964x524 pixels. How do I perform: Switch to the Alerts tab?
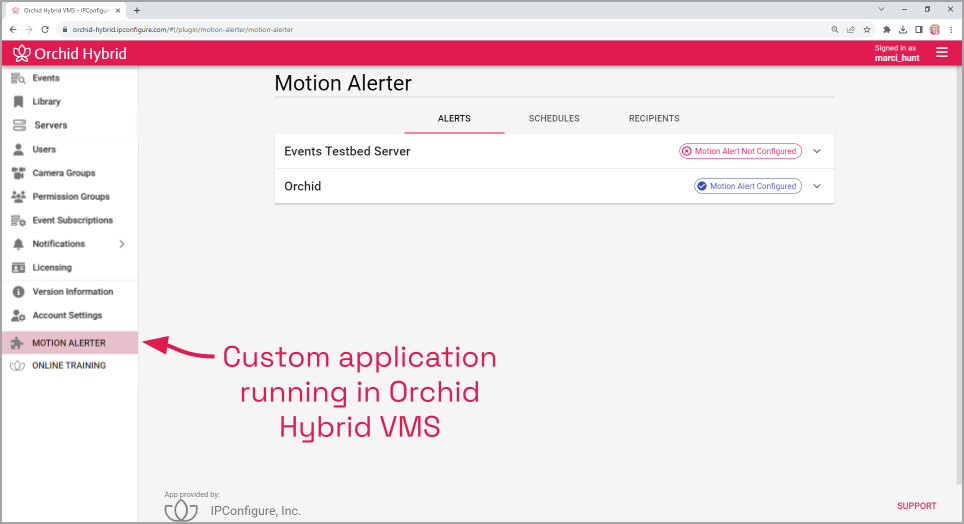(454, 119)
